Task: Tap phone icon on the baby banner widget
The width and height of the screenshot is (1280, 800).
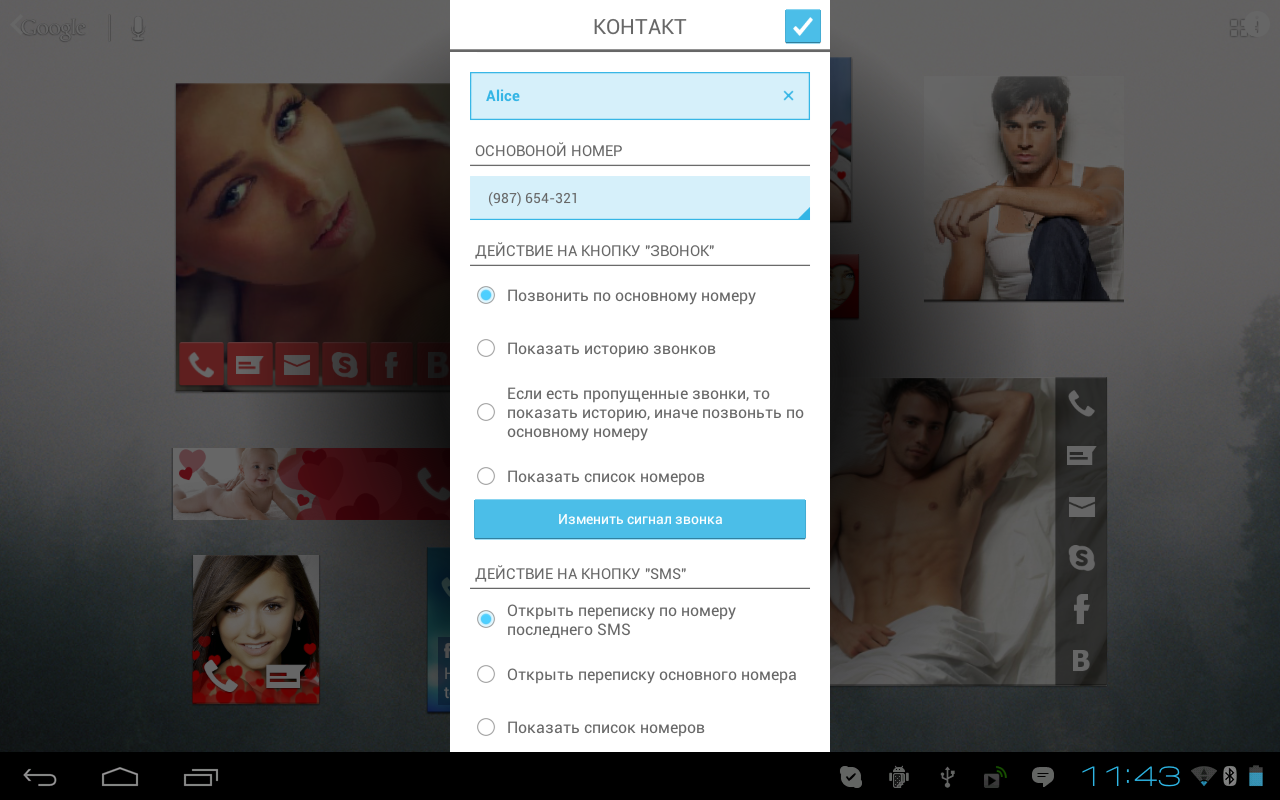Action: click(433, 484)
